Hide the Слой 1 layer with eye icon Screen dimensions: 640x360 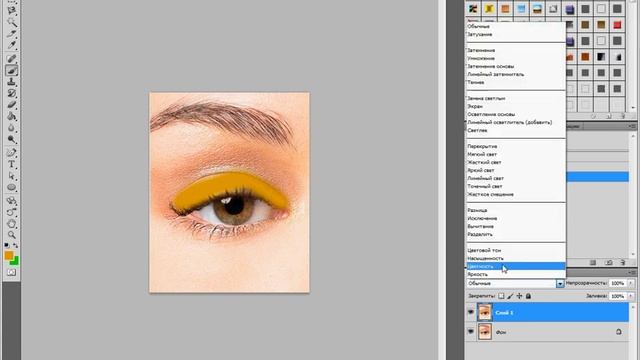pyautogui.click(x=471, y=312)
